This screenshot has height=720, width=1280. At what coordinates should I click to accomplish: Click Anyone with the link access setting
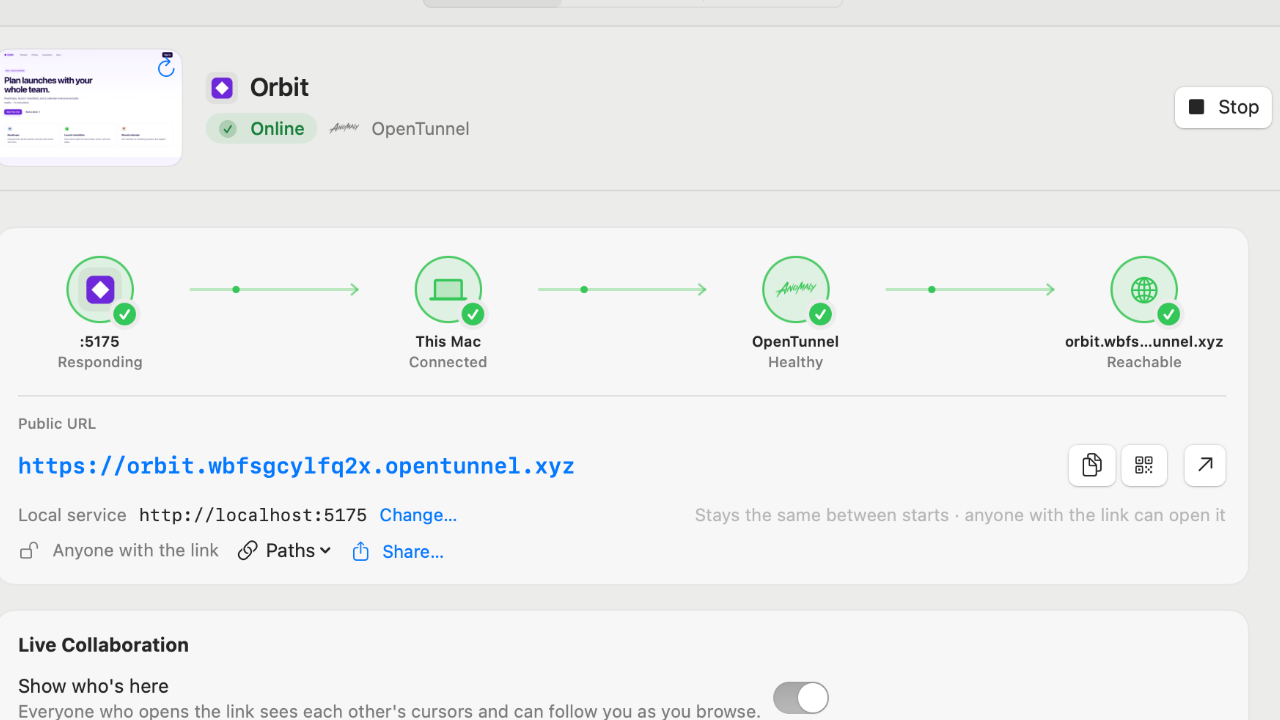coord(135,550)
